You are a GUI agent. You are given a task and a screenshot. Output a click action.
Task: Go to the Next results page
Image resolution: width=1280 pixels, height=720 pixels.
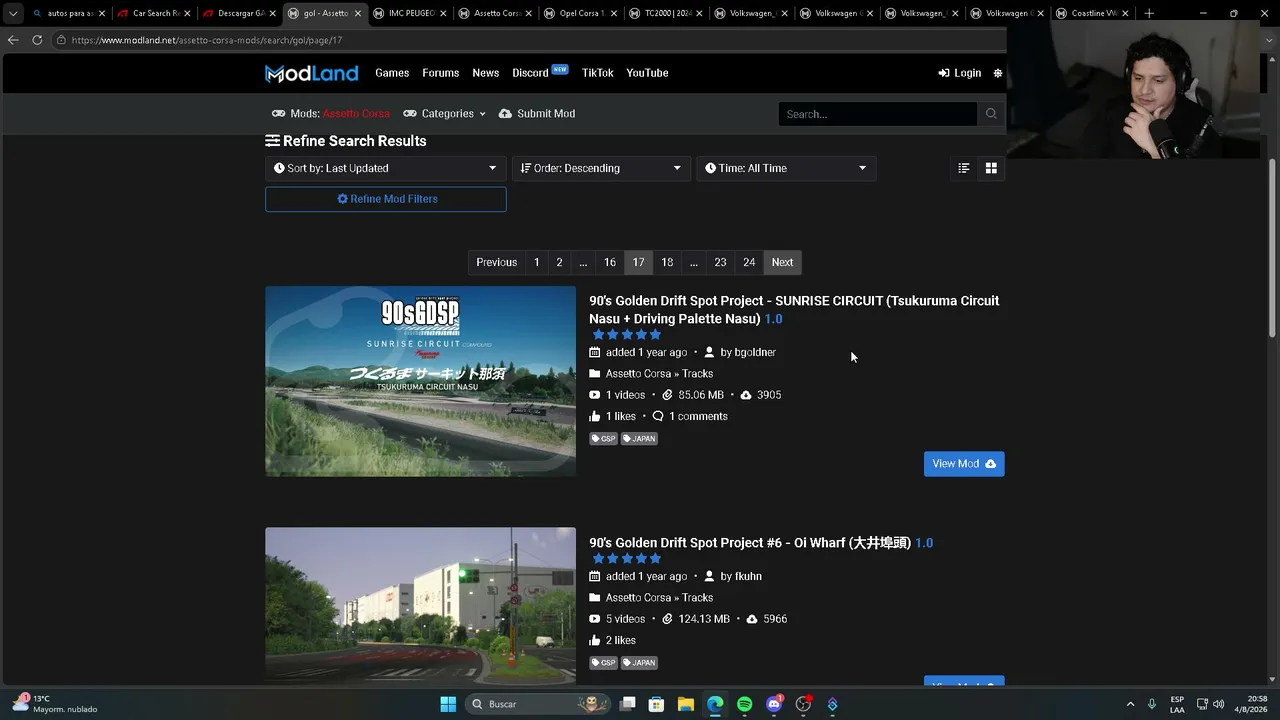point(782,262)
